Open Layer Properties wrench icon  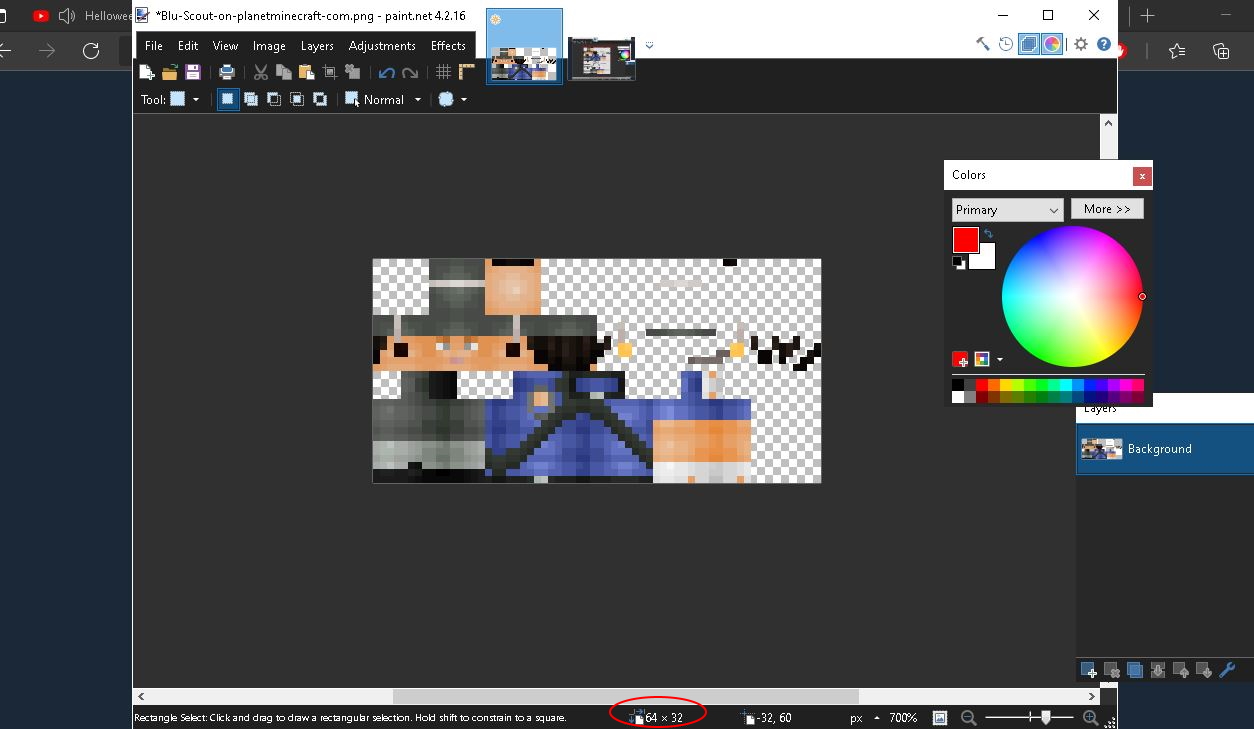pyautogui.click(x=1228, y=670)
